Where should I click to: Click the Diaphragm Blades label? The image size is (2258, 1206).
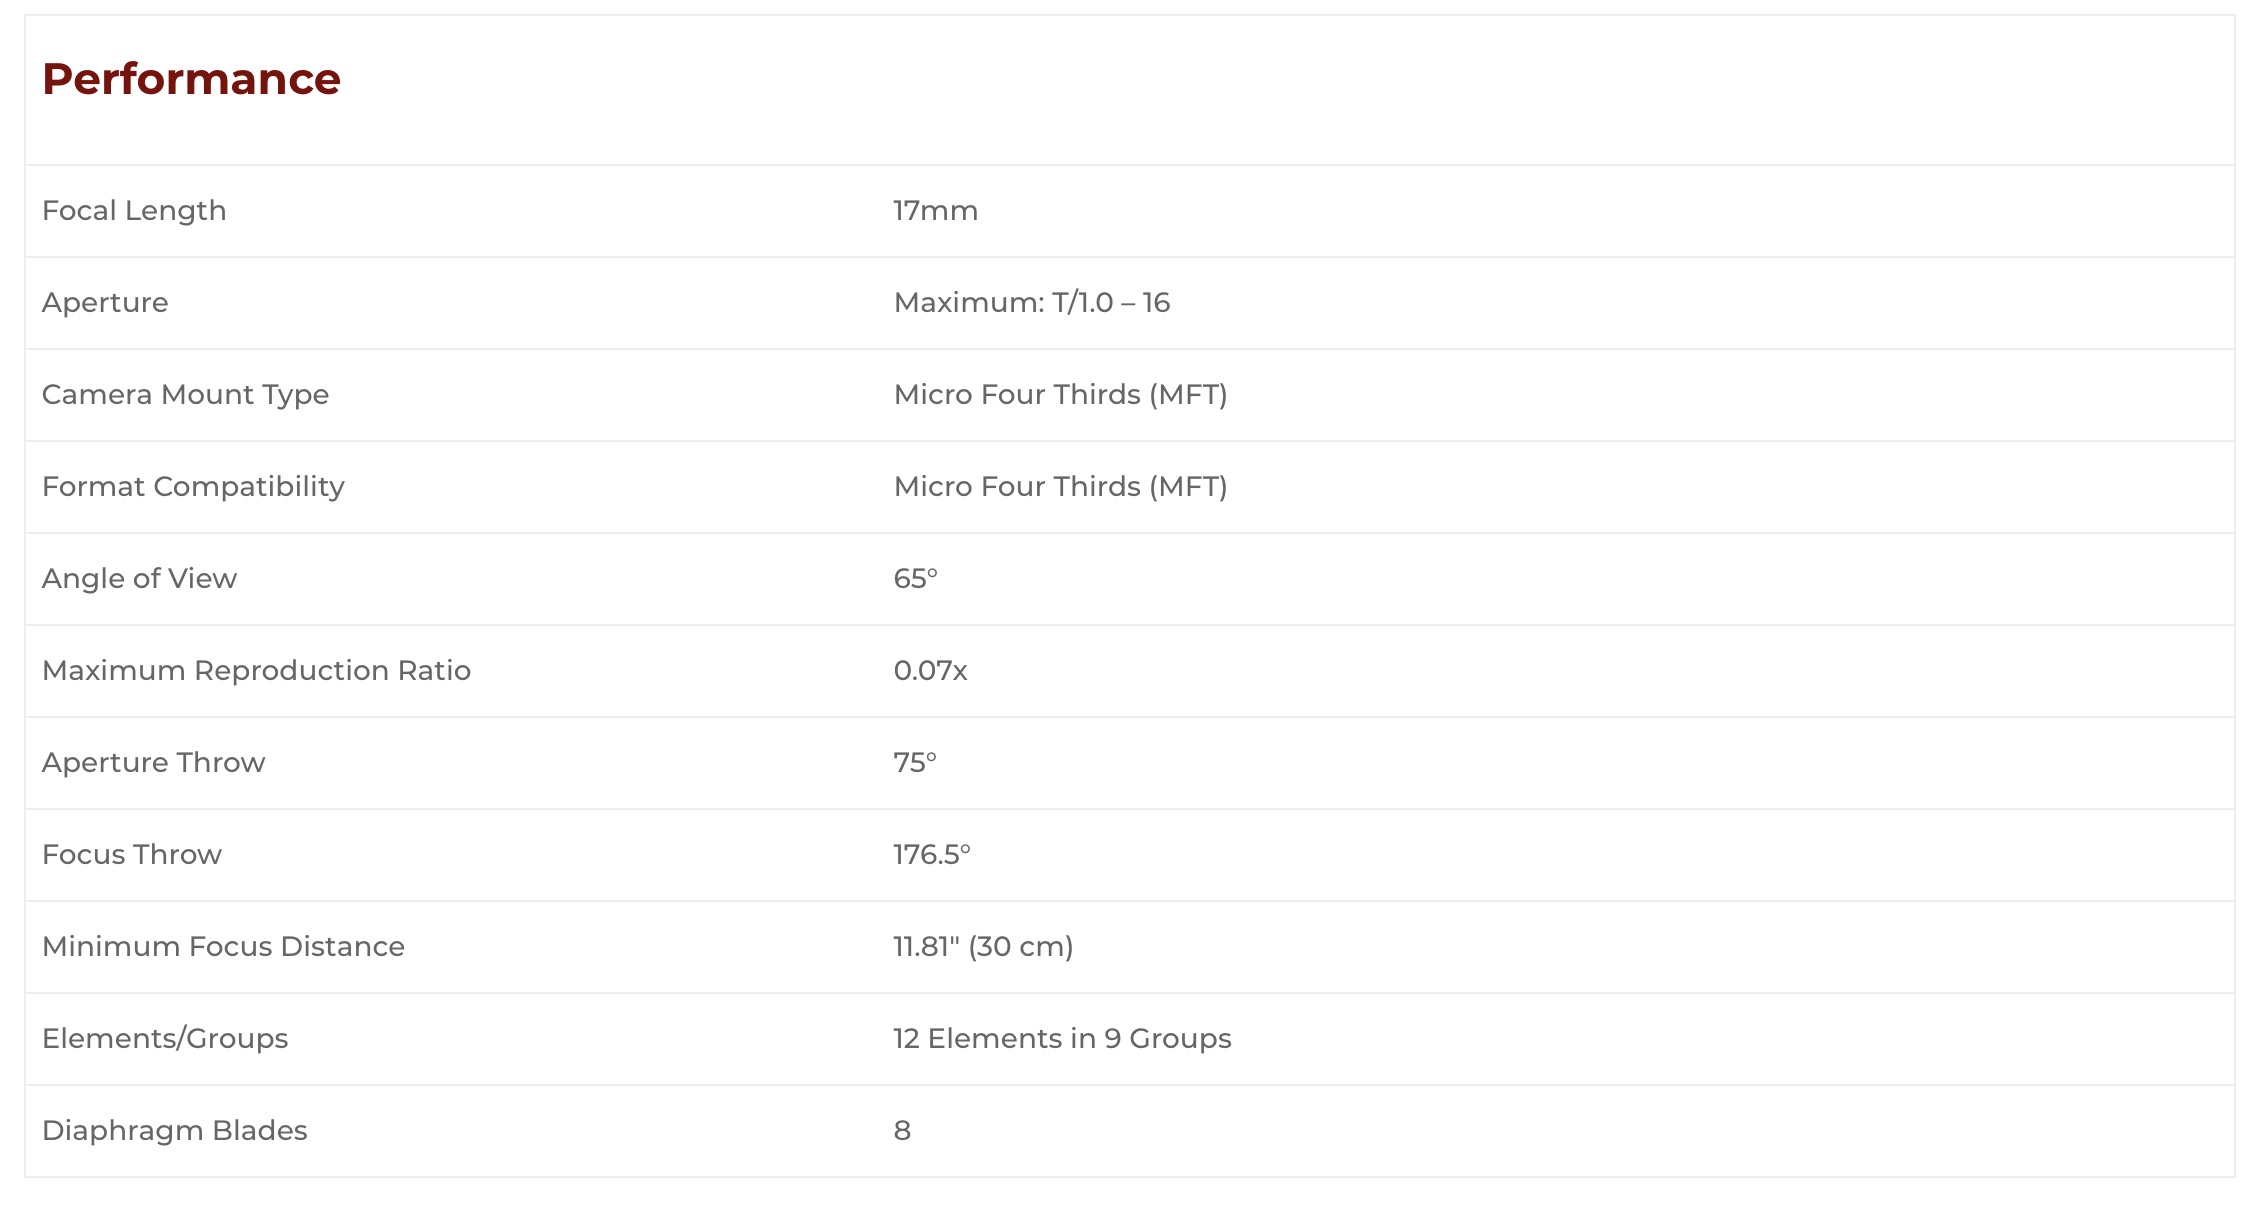(174, 1131)
